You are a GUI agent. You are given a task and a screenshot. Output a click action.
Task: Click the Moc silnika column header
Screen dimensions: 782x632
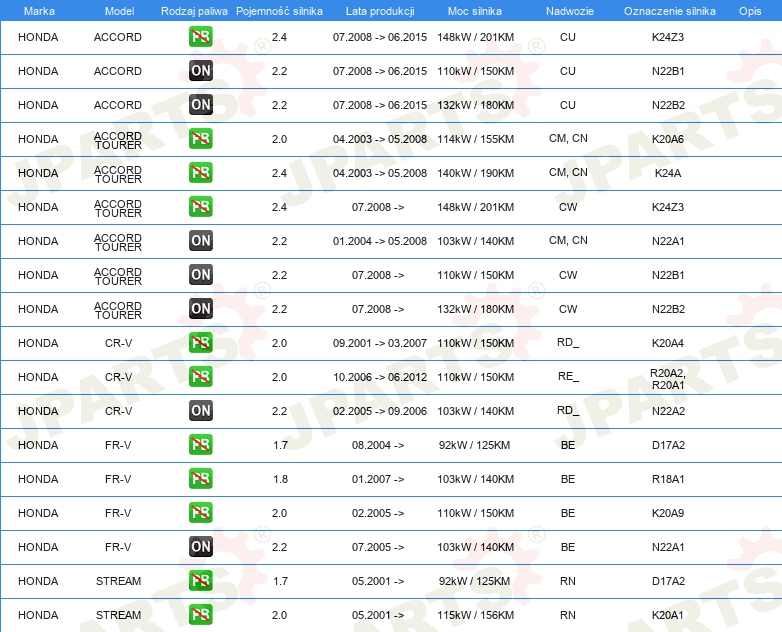[x=475, y=11]
